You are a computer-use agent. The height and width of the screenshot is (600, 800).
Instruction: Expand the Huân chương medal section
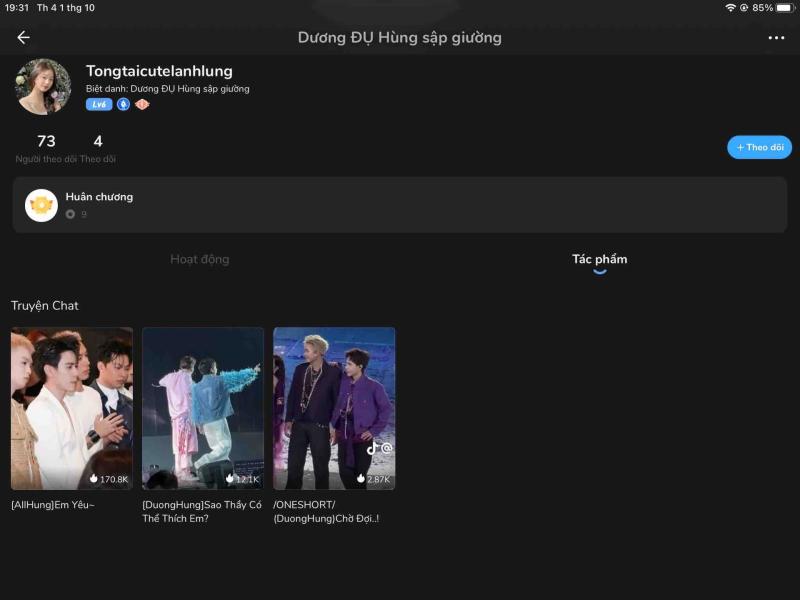tap(400, 204)
